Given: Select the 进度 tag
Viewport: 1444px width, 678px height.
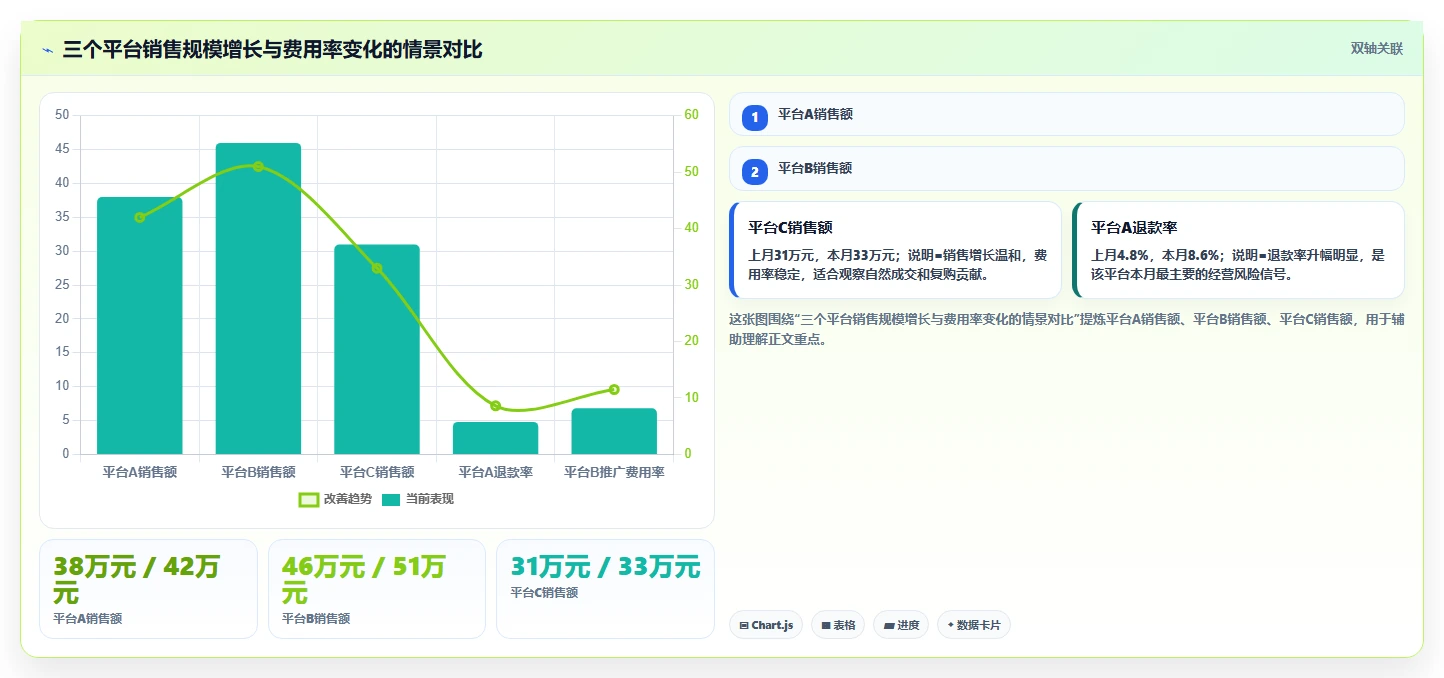Looking at the screenshot, I should (x=901, y=625).
